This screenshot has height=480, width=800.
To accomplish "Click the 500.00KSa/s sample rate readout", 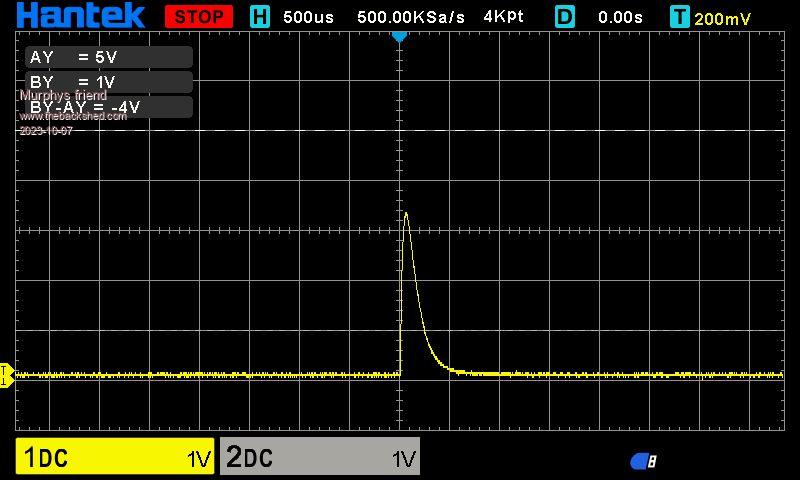I will 411,17.
